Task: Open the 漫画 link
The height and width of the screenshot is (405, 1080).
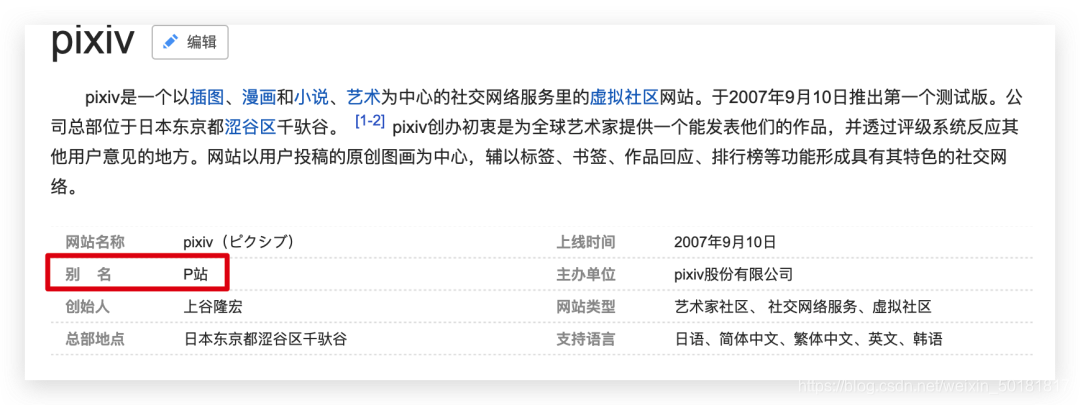Action: click(259, 98)
